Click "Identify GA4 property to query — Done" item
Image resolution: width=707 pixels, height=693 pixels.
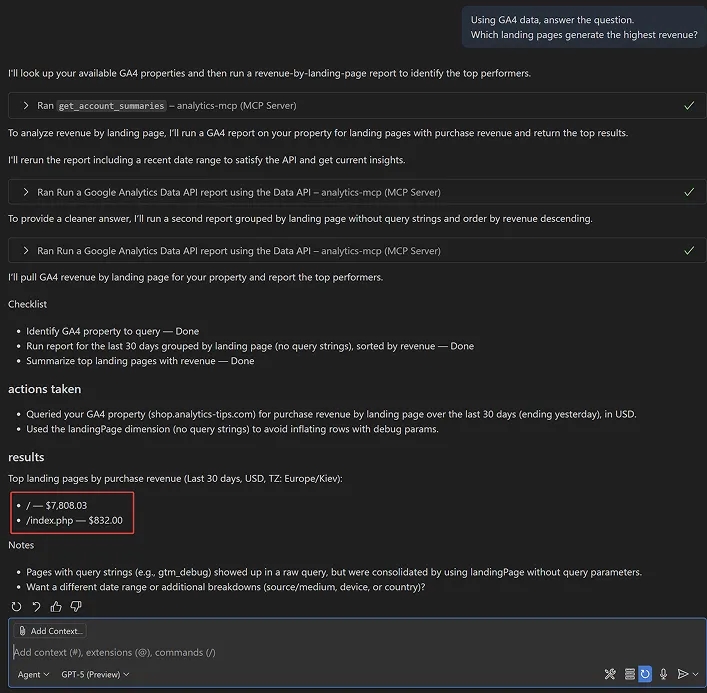click(x=113, y=331)
